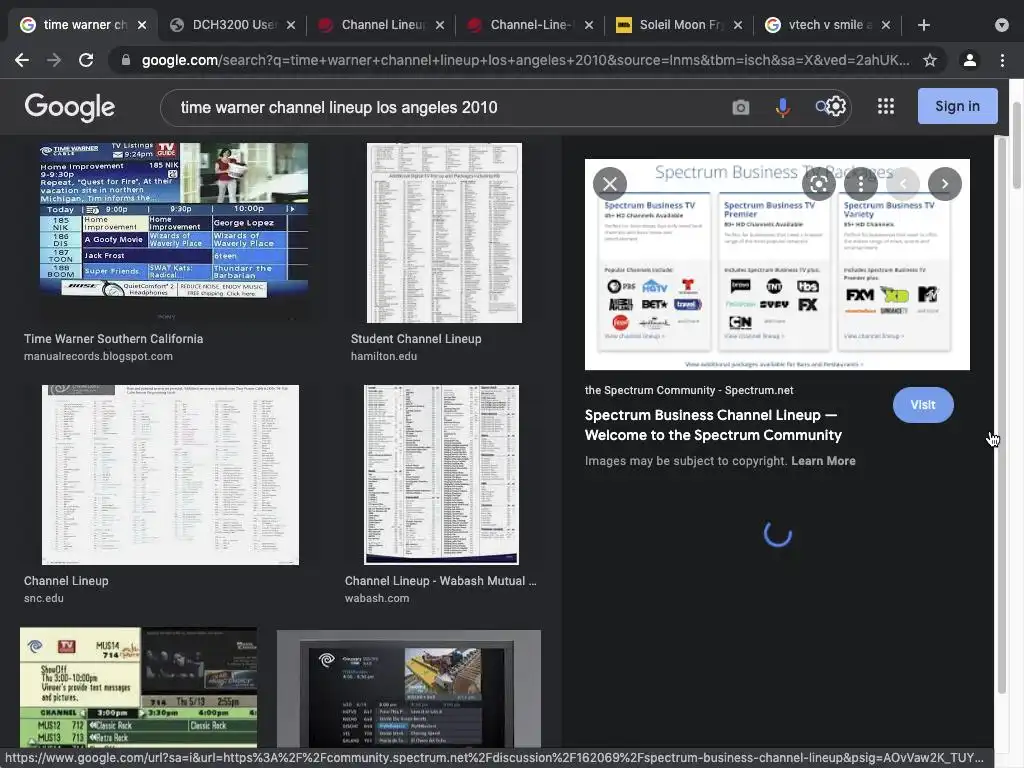Click the lock icon in address bar
Image resolution: width=1024 pixels, height=768 pixels.
tap(126, 60)
